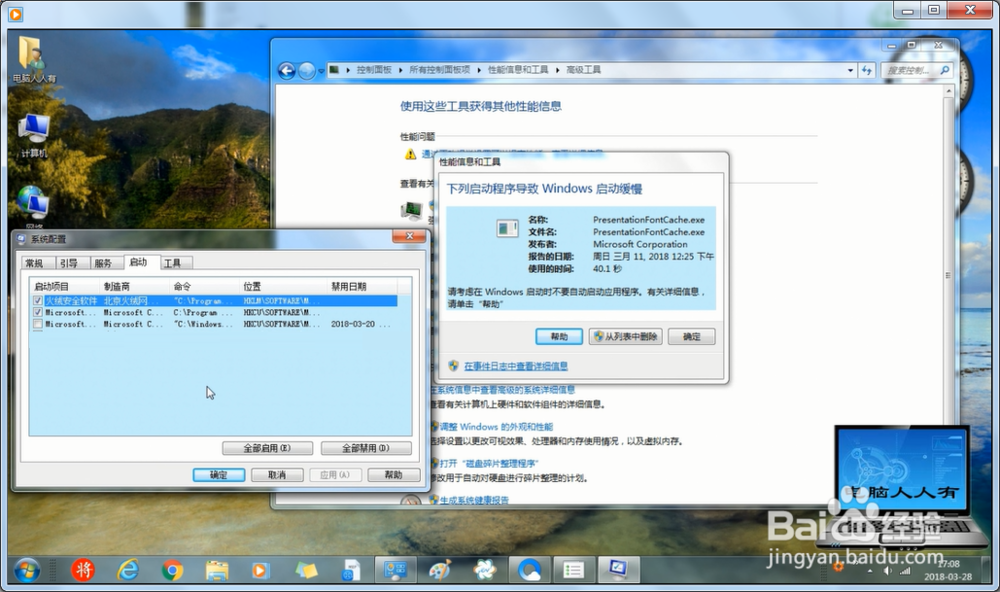Click 帮助 in System Configuration
Screen dimensions: 1000x592
pyautogui.click(x=393, y=475)
